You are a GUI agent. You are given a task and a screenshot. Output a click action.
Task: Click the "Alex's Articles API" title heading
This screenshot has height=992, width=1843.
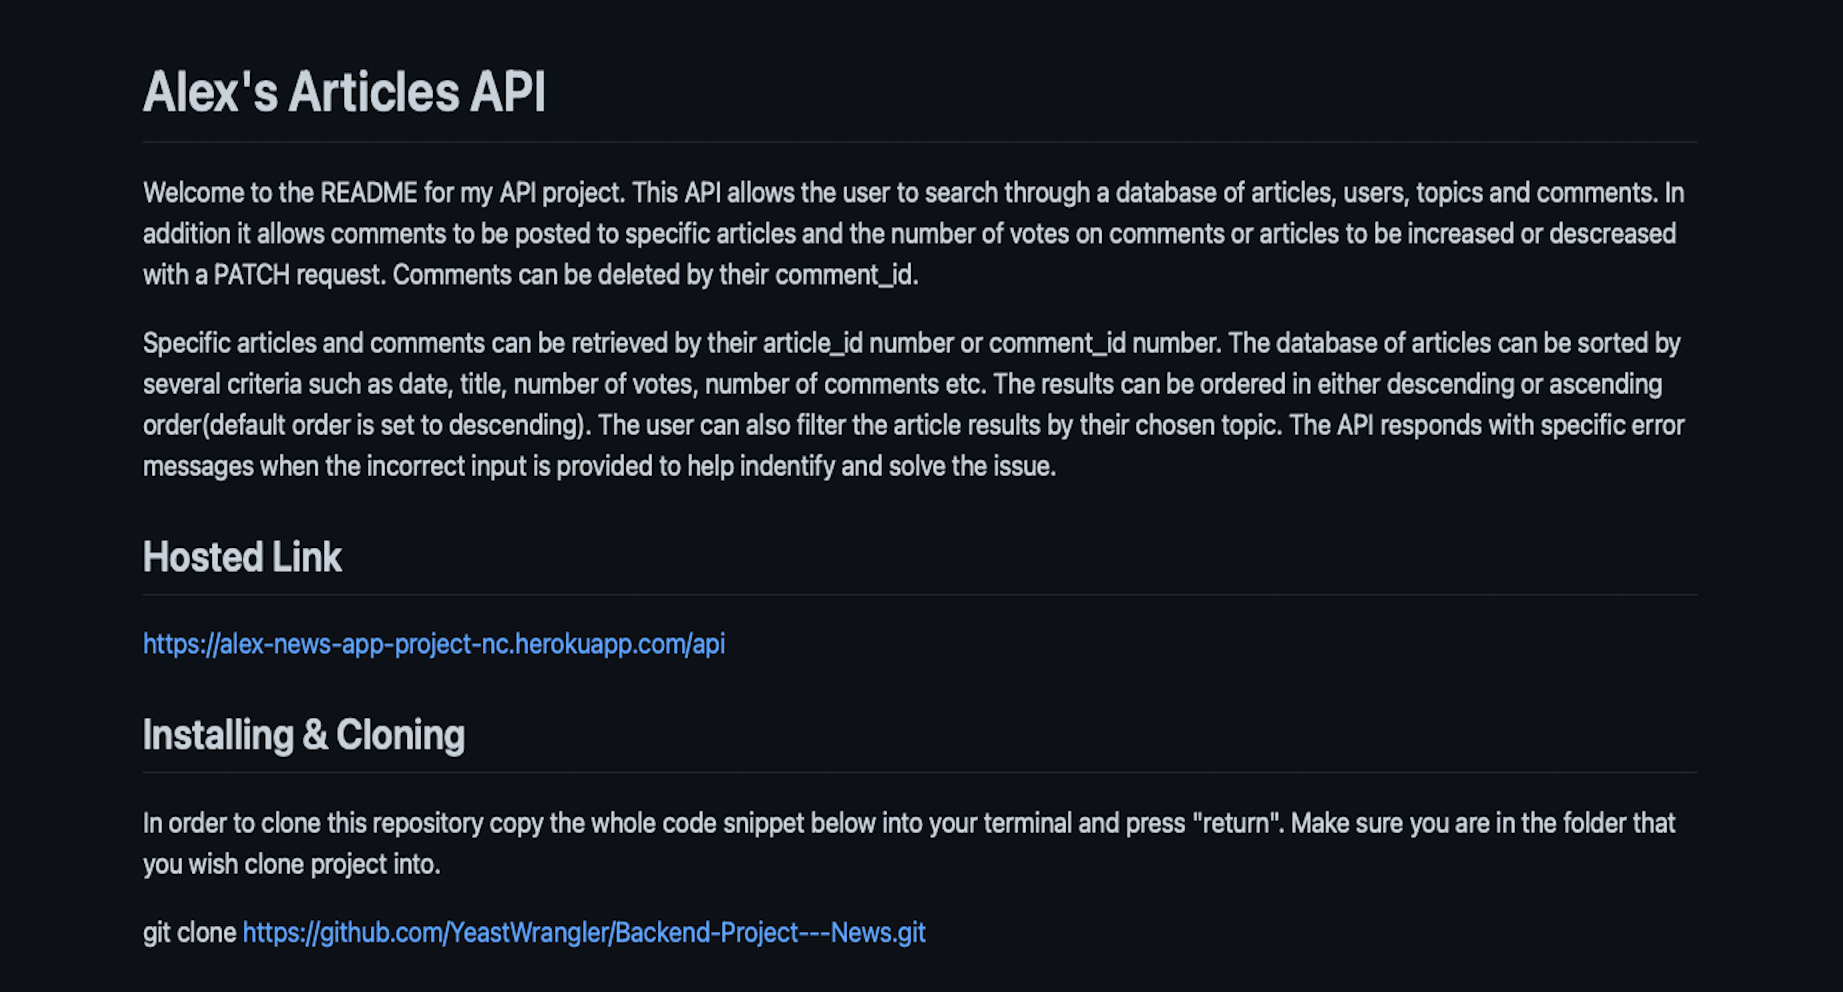(x=344, y=92)
